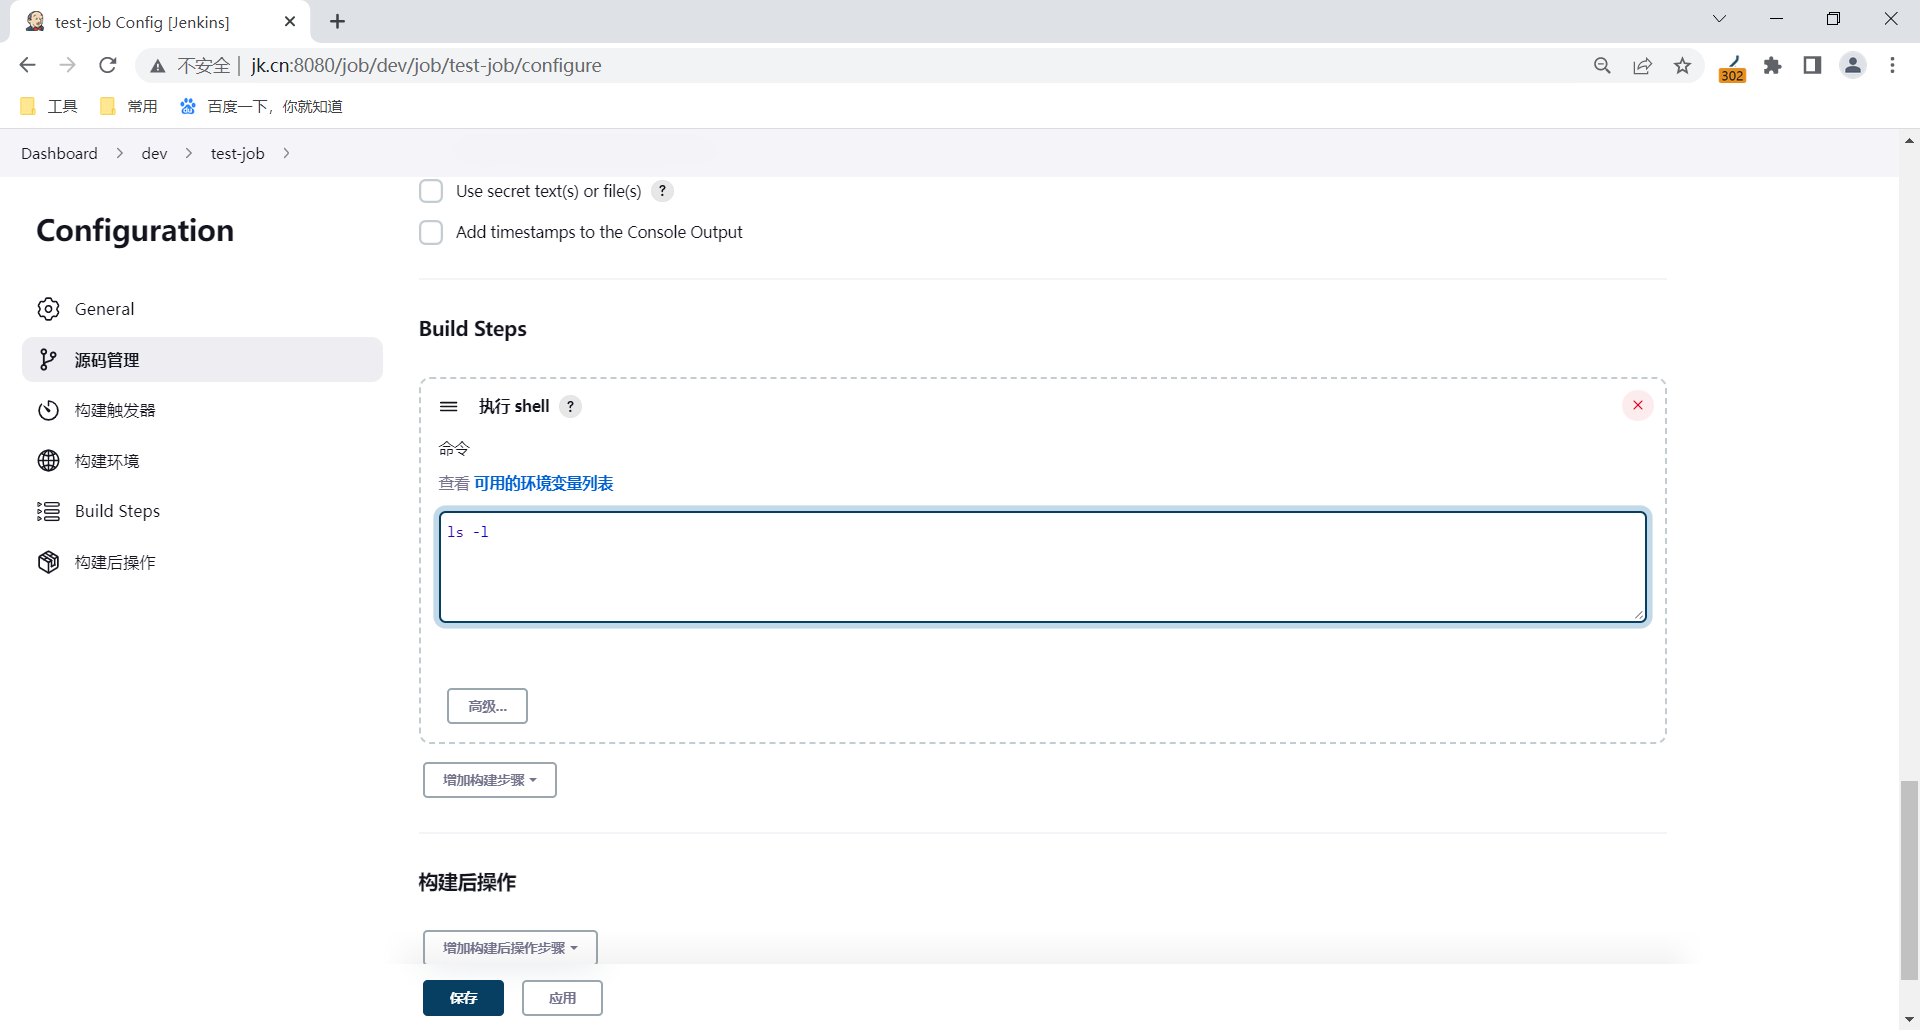Apply changes with 应用 button
Image resolution: width=1920 pixels, height=1030 pixels.
pyautogui.click(x=562, y=998)
